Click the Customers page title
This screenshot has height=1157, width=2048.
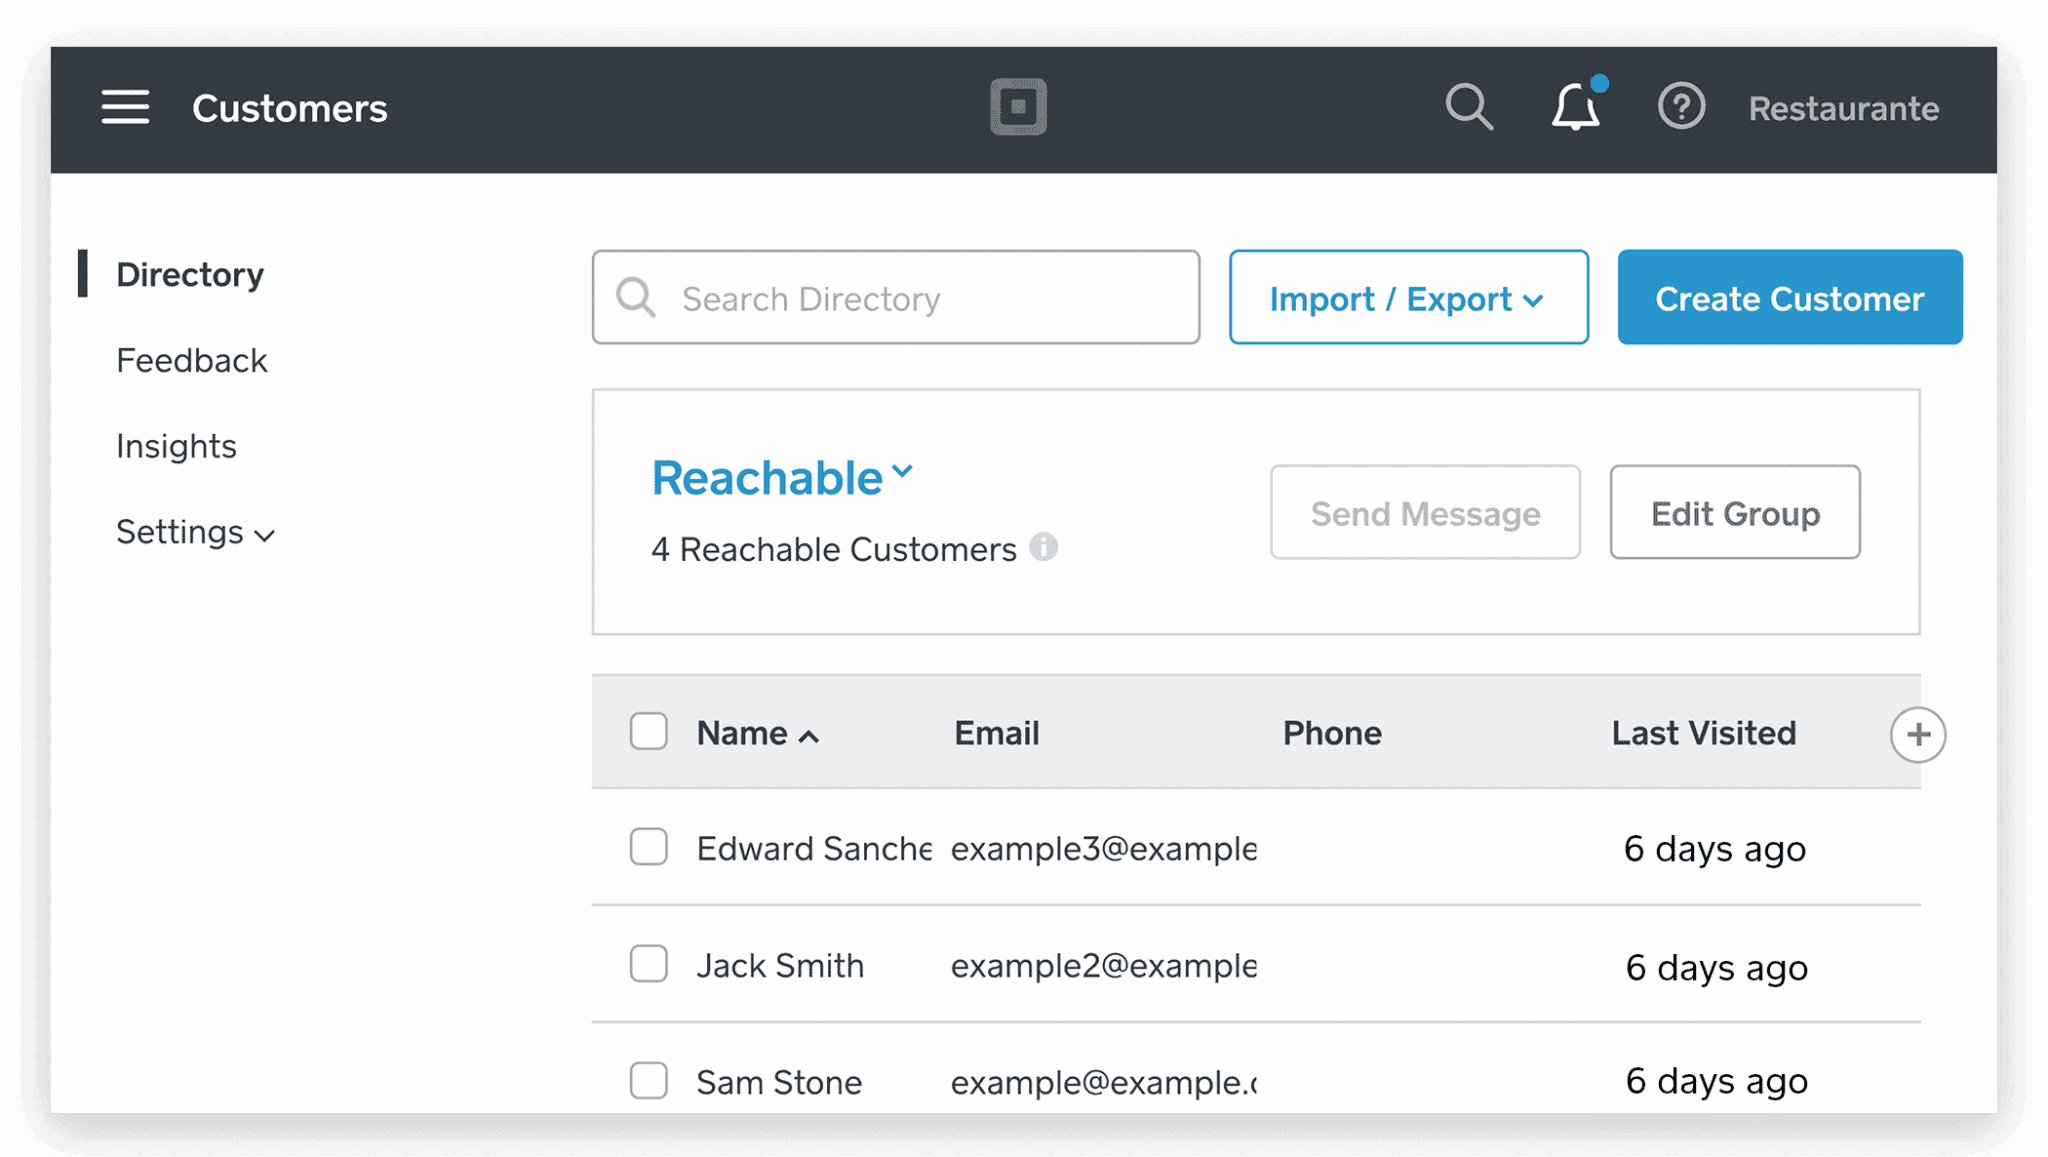tap(289, 108)
